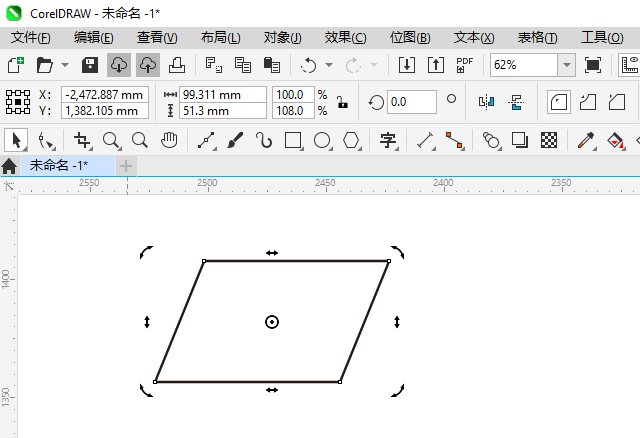This screenshot has width=640, height=438.
Task: Click the Paste clipboard icon
Action: point(272,65)
